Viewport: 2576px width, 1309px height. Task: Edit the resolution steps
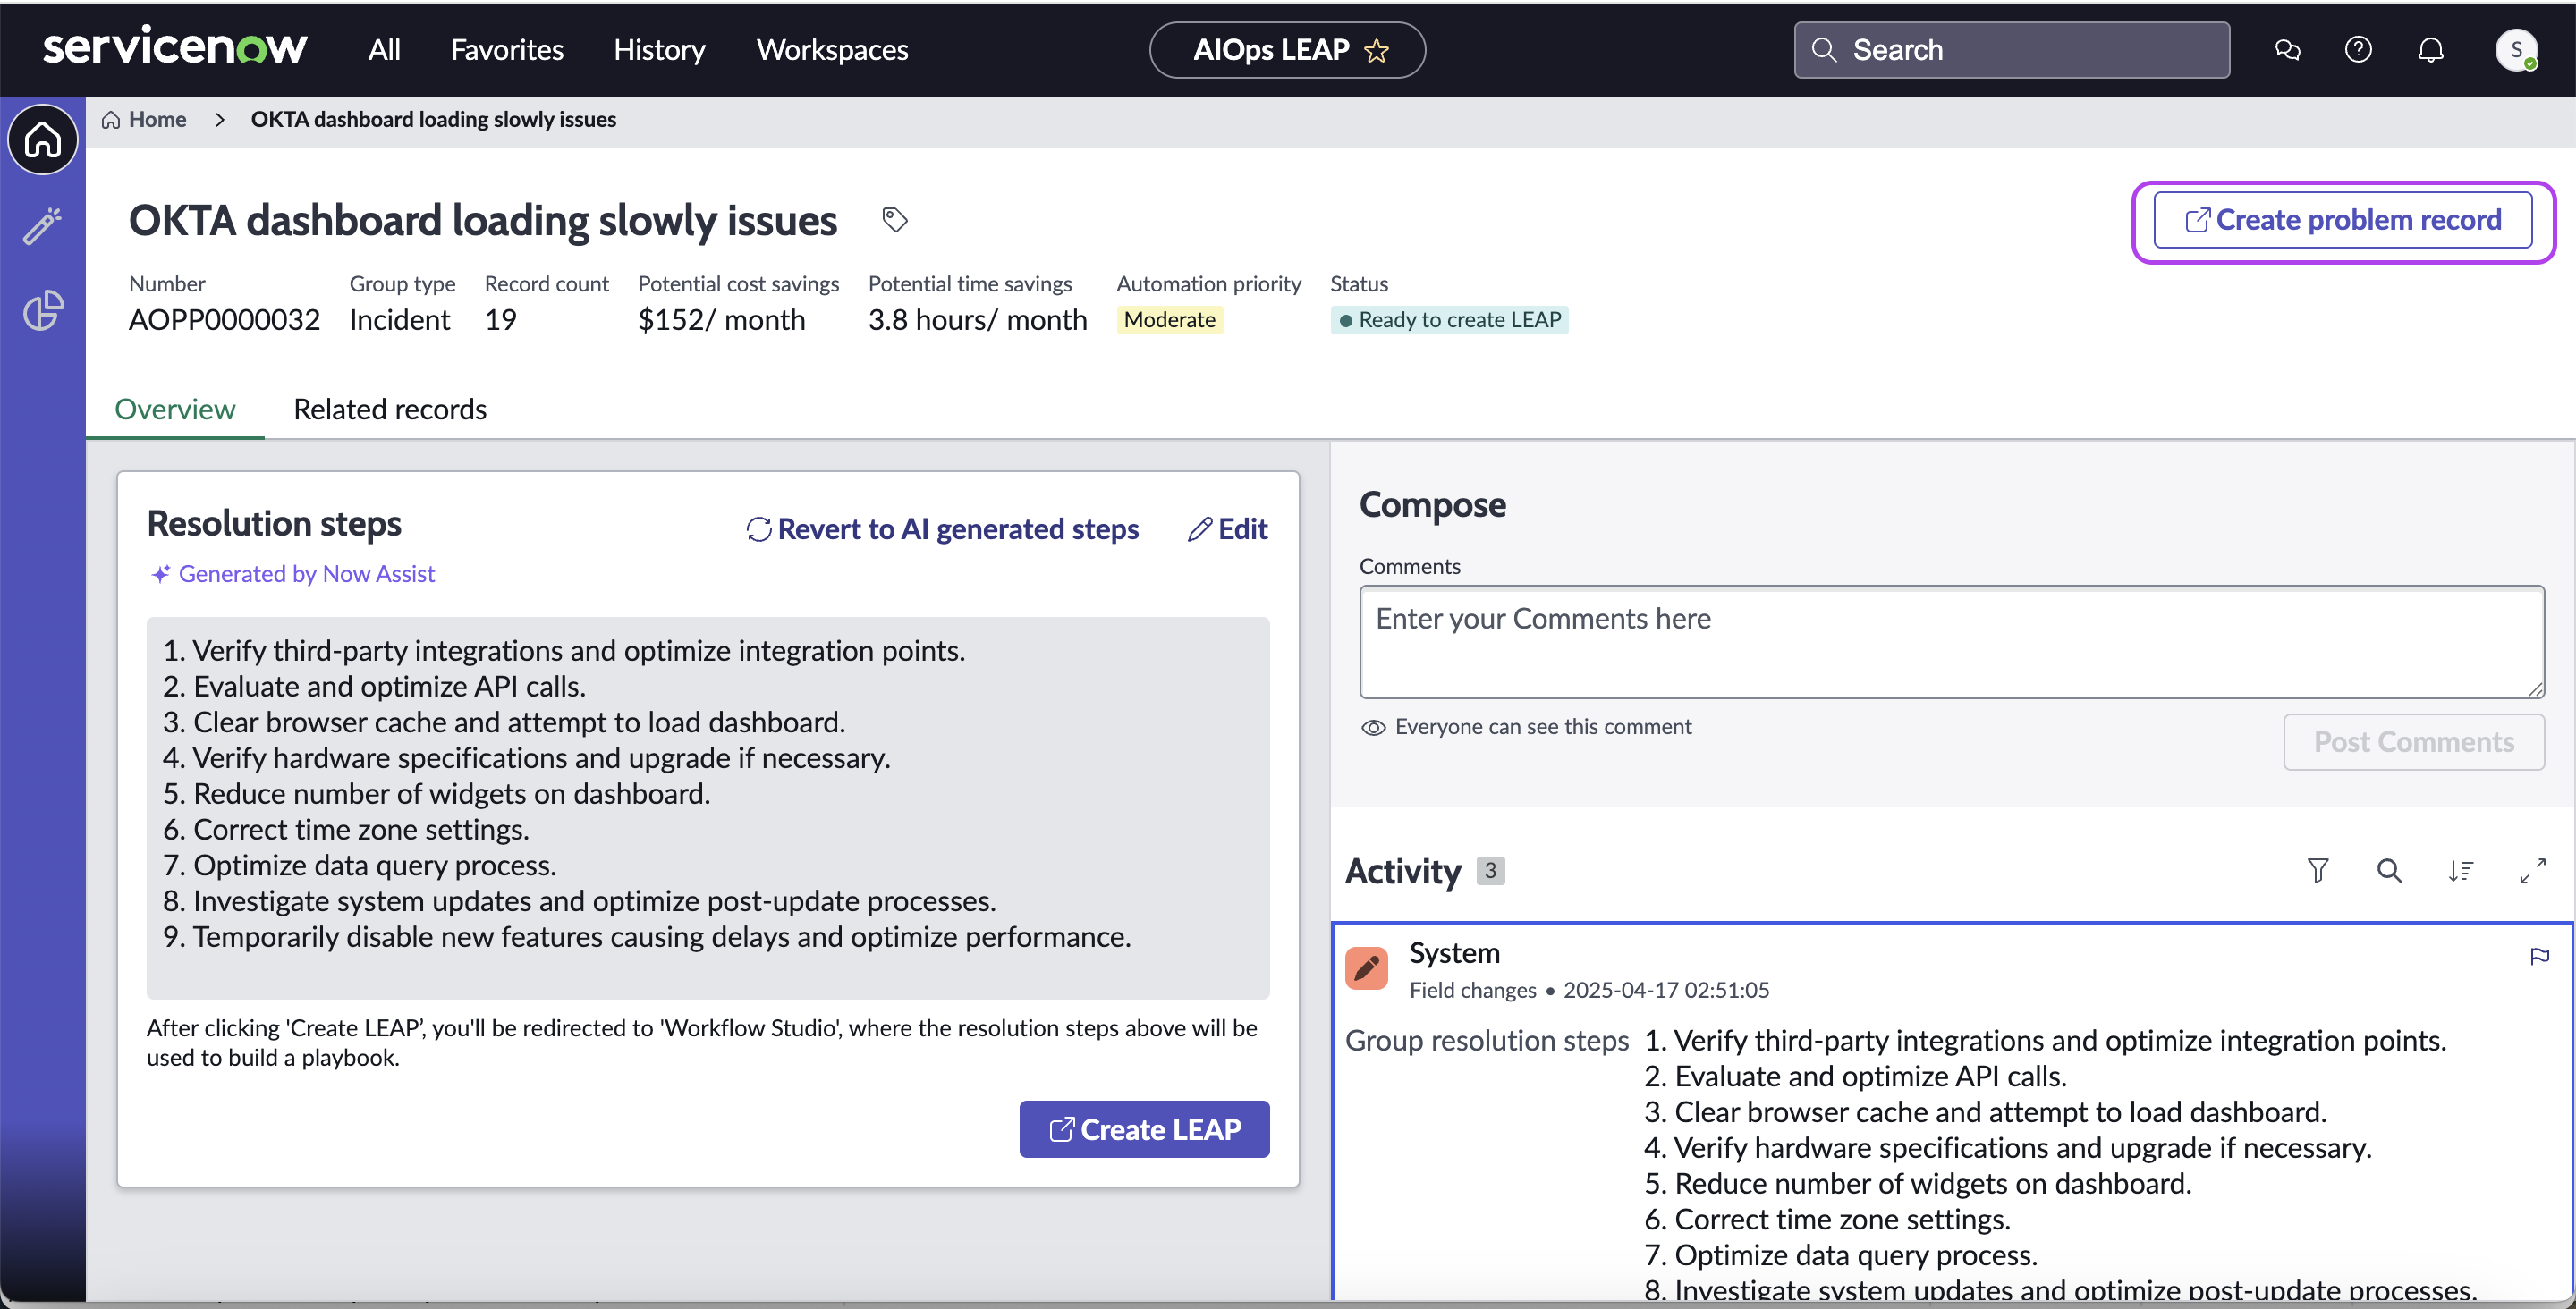point(1227,529)
